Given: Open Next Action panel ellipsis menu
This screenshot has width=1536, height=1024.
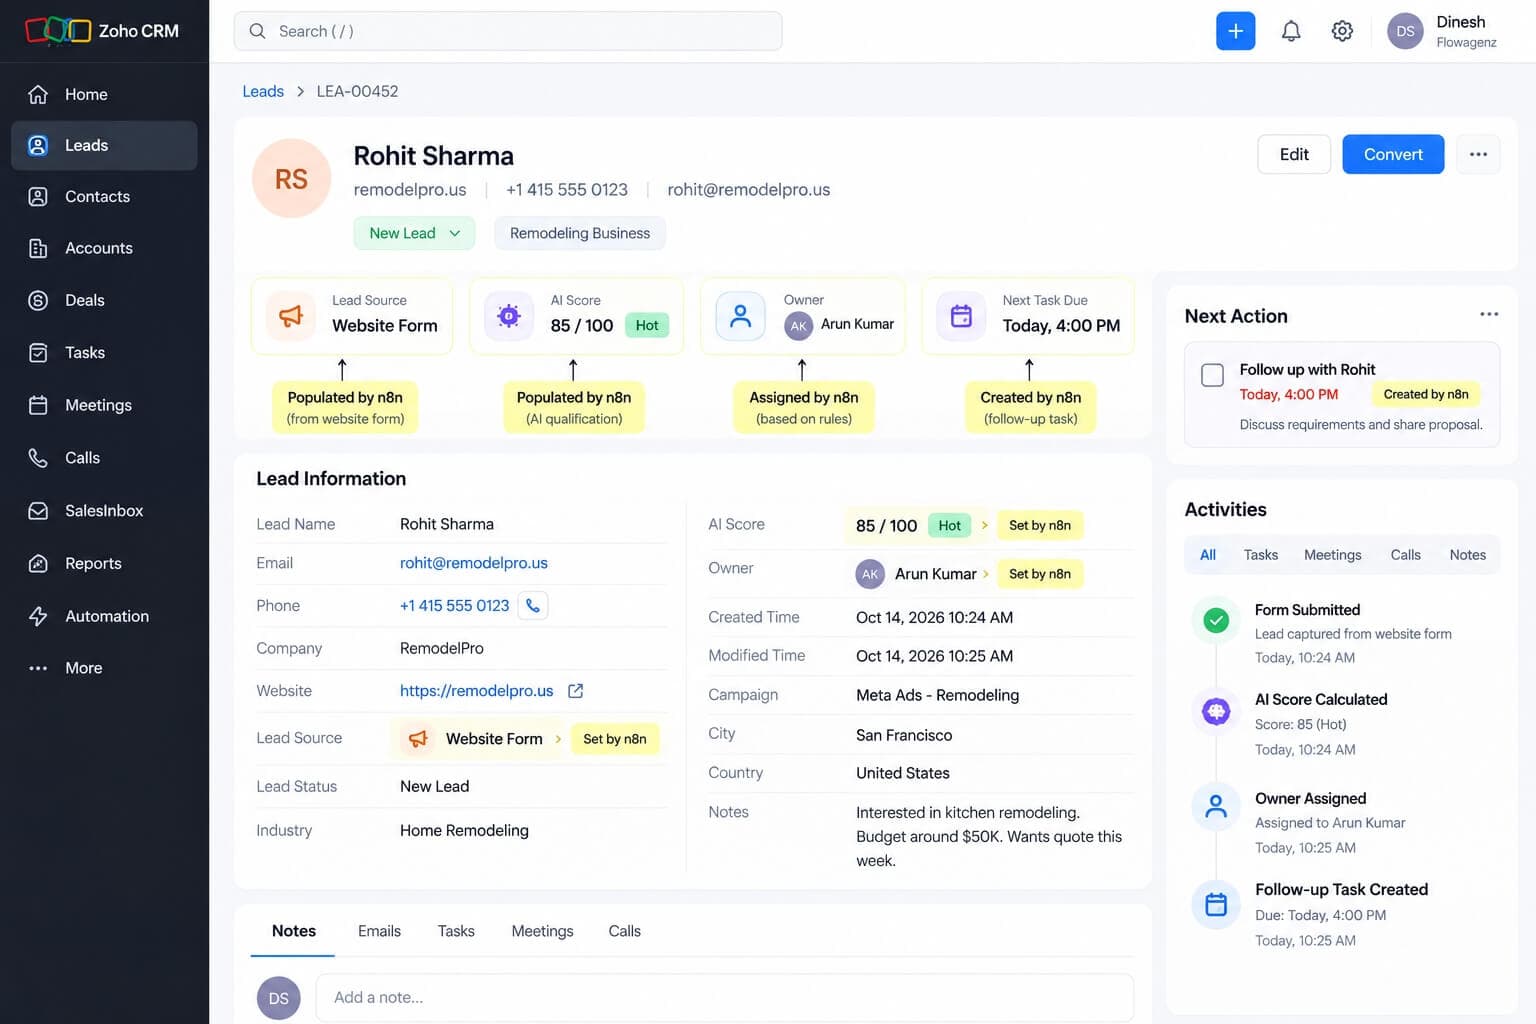Looking at the screenshot, I should (x=1489, y=314).
